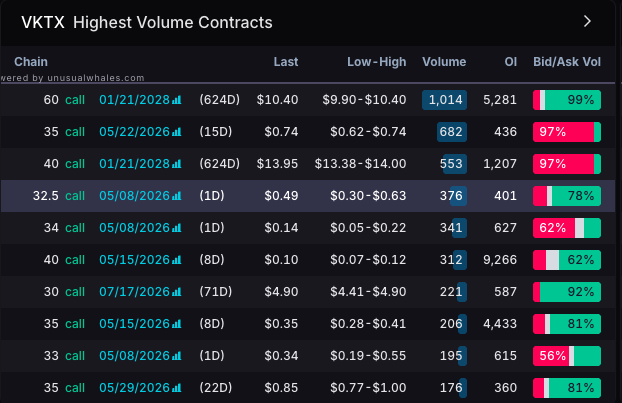
Task: Click the $0.05-$0.22 low-high range
Action: pos(368,228)
